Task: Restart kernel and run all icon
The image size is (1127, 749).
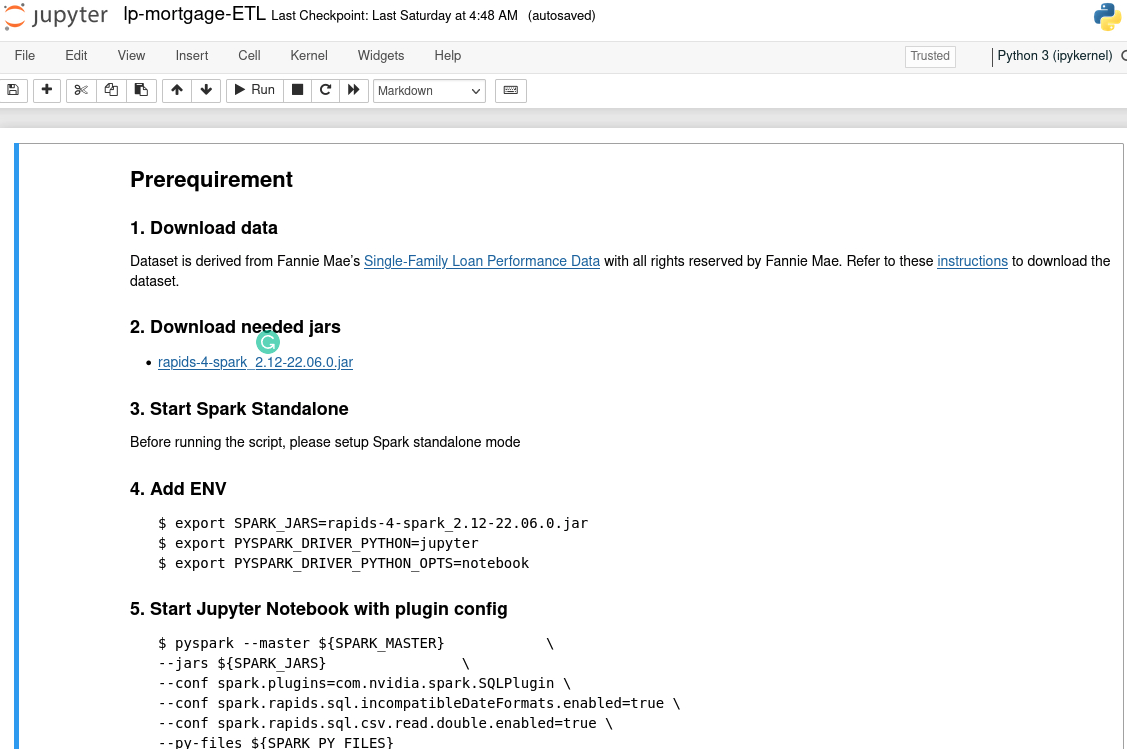Action: pos(353,90)
